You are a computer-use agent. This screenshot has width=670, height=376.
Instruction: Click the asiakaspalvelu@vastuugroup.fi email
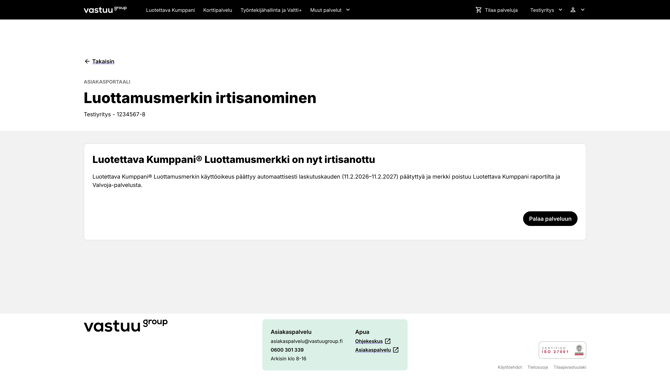[306, 341]
